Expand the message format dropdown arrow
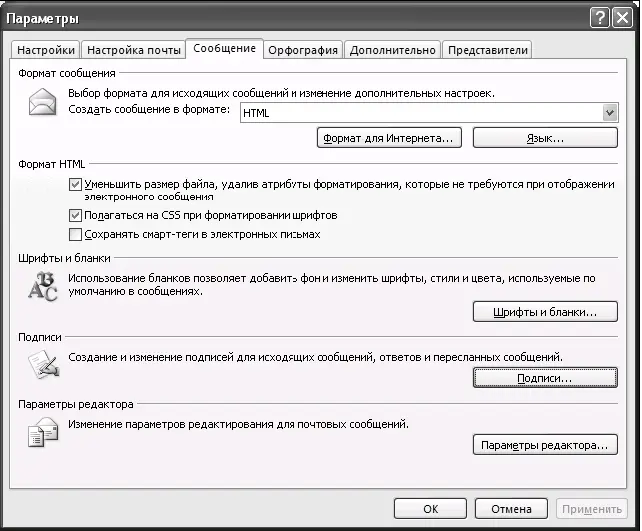The width and height of the screenshot is (642, 531). pyautogui.click(x=610, y=113)
